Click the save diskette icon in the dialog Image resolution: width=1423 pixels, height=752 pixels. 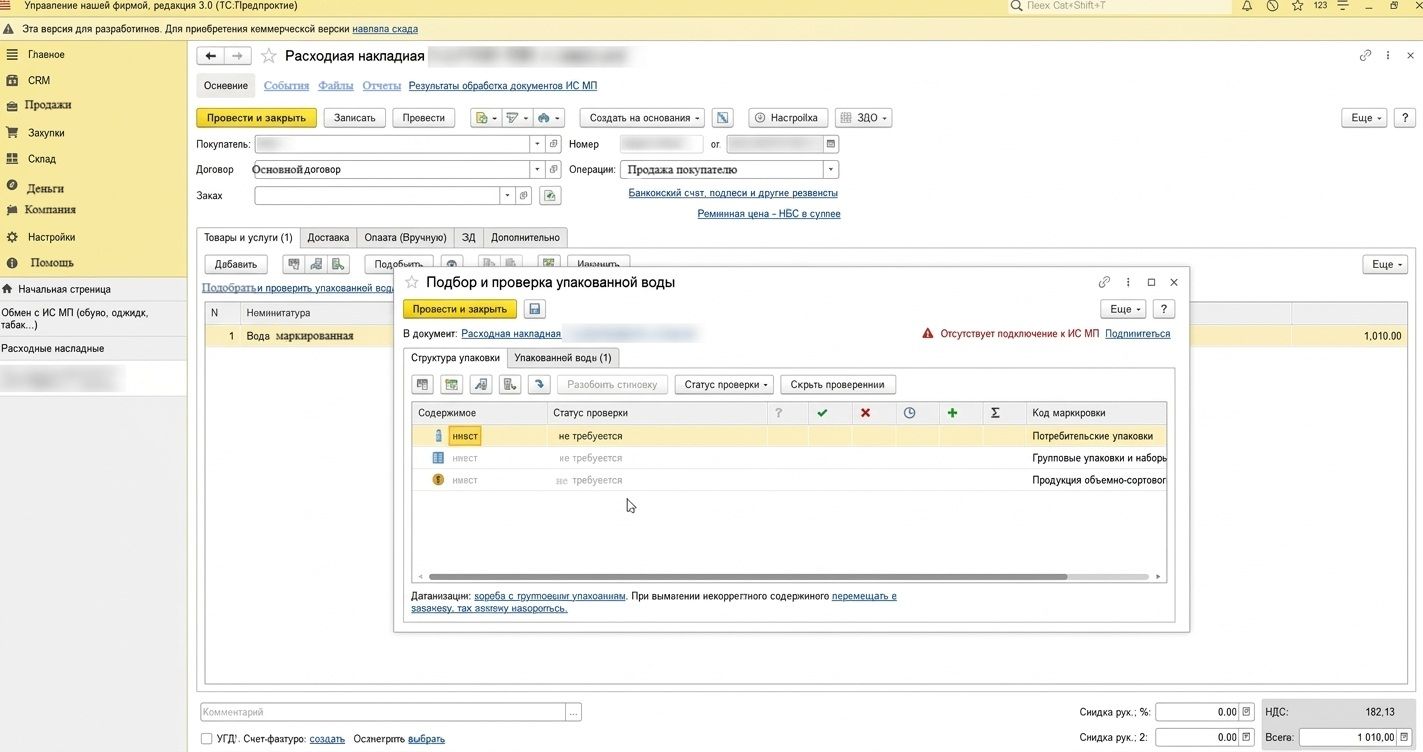[535, 309]
